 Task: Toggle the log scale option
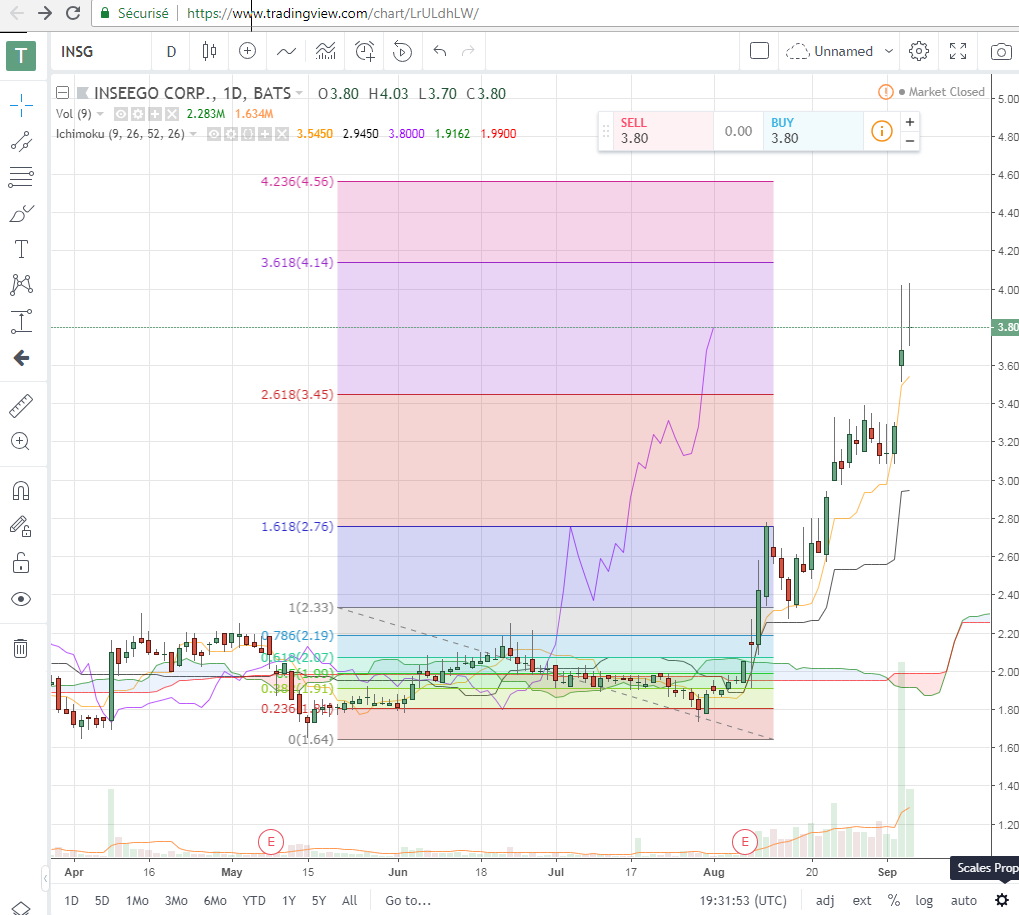(923, 901)
